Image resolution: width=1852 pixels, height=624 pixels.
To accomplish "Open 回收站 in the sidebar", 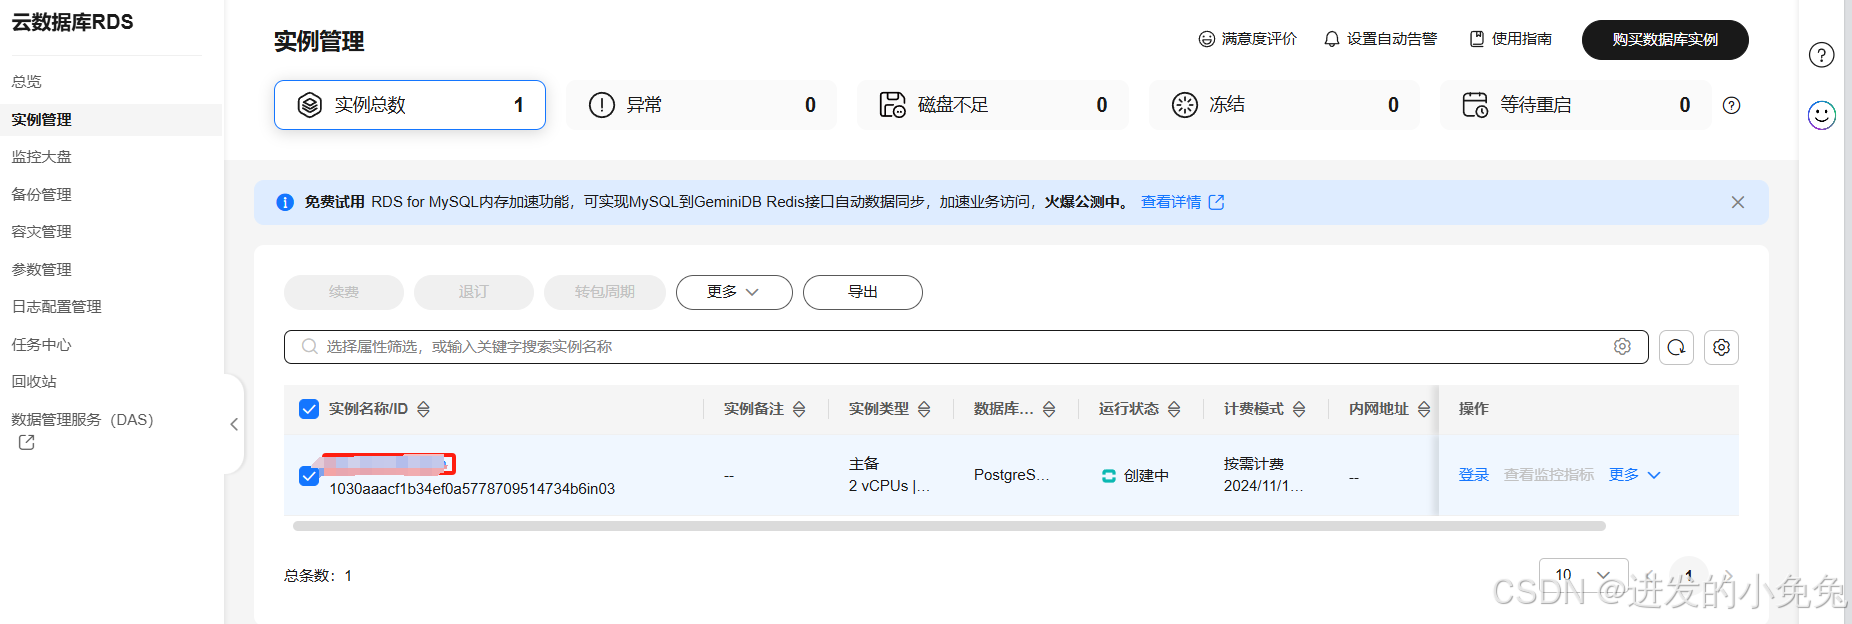I will [x=34, y=382].
